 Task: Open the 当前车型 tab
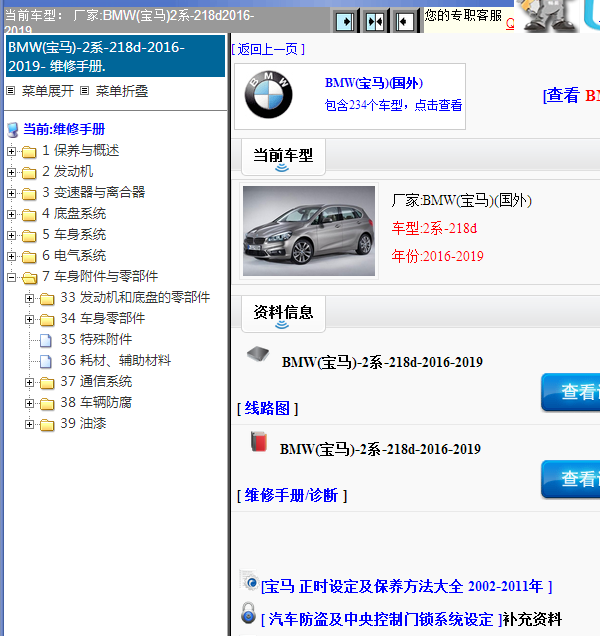[283, 157]
